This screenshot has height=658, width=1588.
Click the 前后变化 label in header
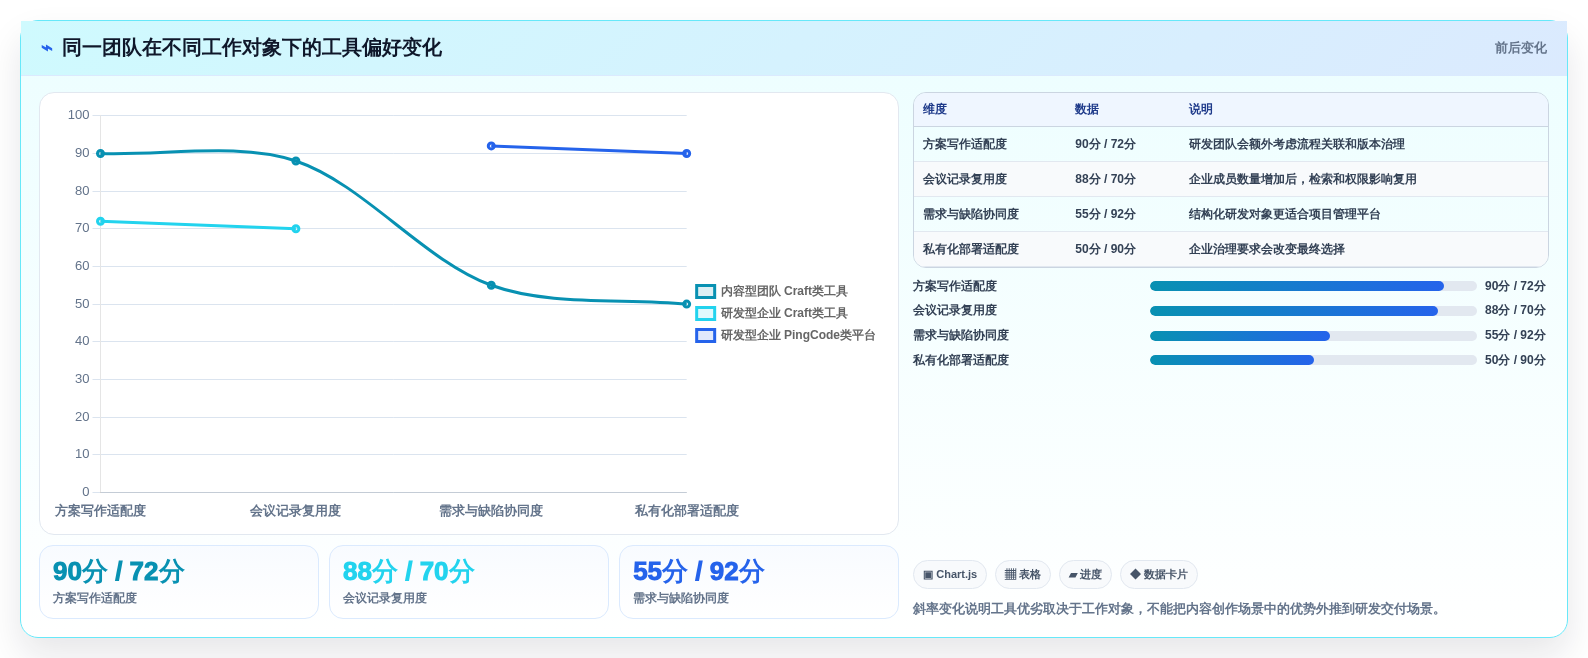tap(1520, 48)
